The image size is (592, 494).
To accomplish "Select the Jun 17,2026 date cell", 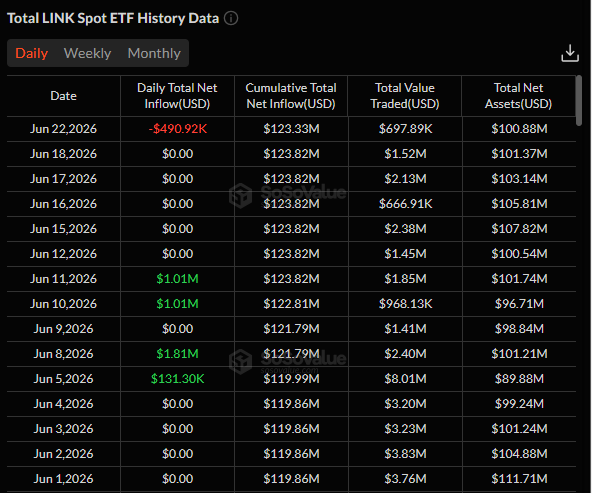I will [63, 179].
